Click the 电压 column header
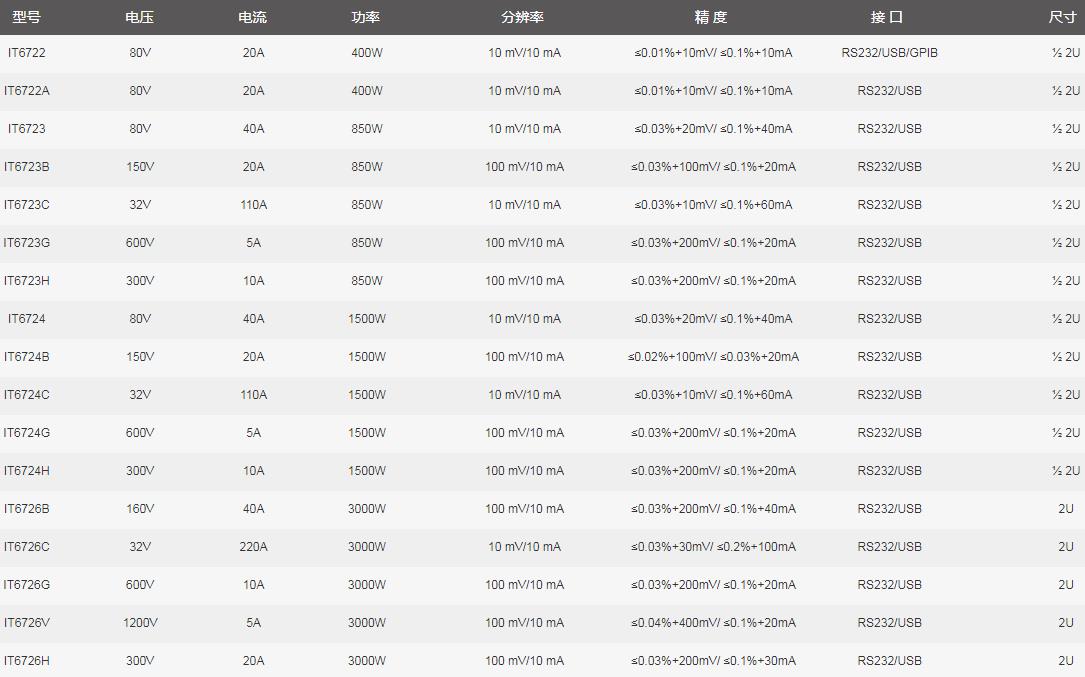The image size is (1085, 677). [x=140, y=17]
